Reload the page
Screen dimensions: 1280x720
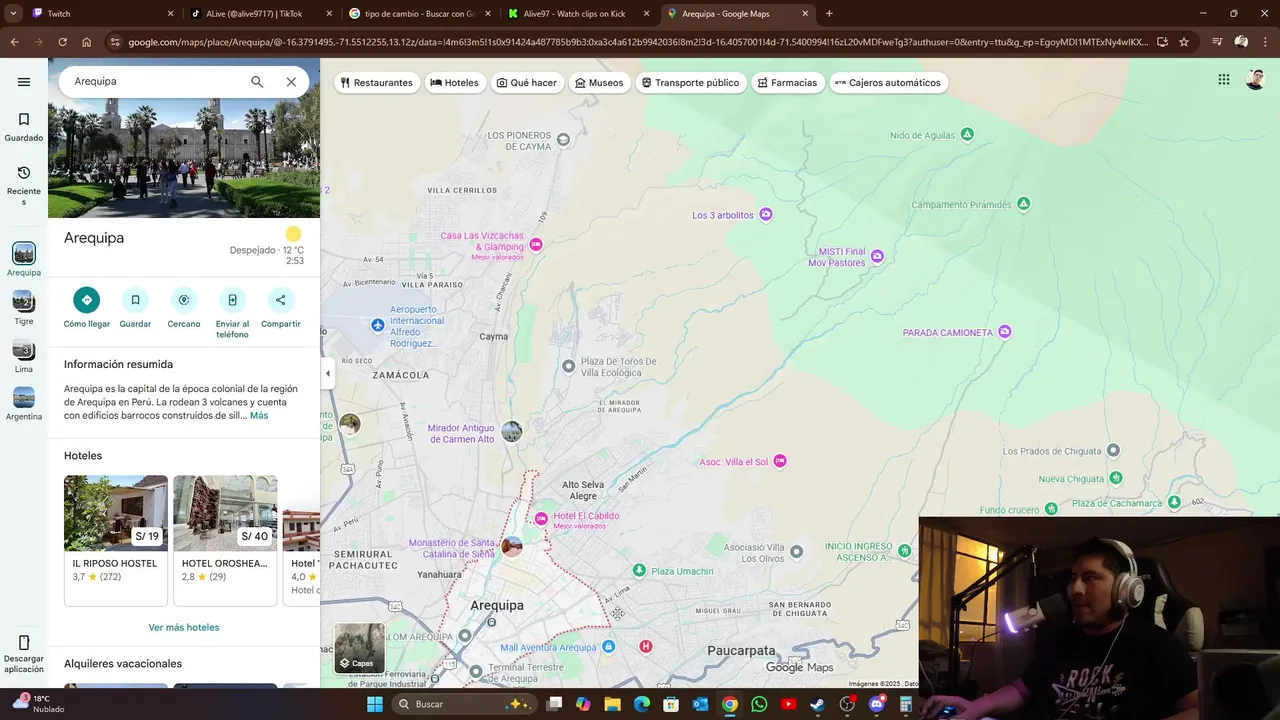tap(62, 42)
